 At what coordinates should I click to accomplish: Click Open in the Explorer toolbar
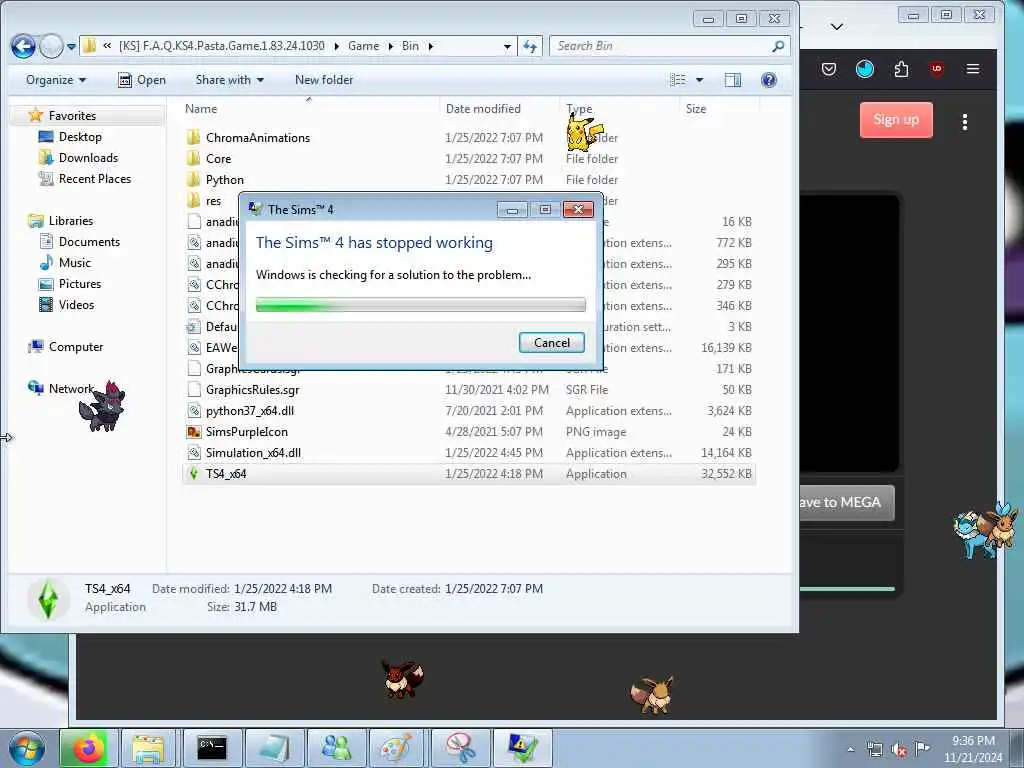tap(142, 80)
